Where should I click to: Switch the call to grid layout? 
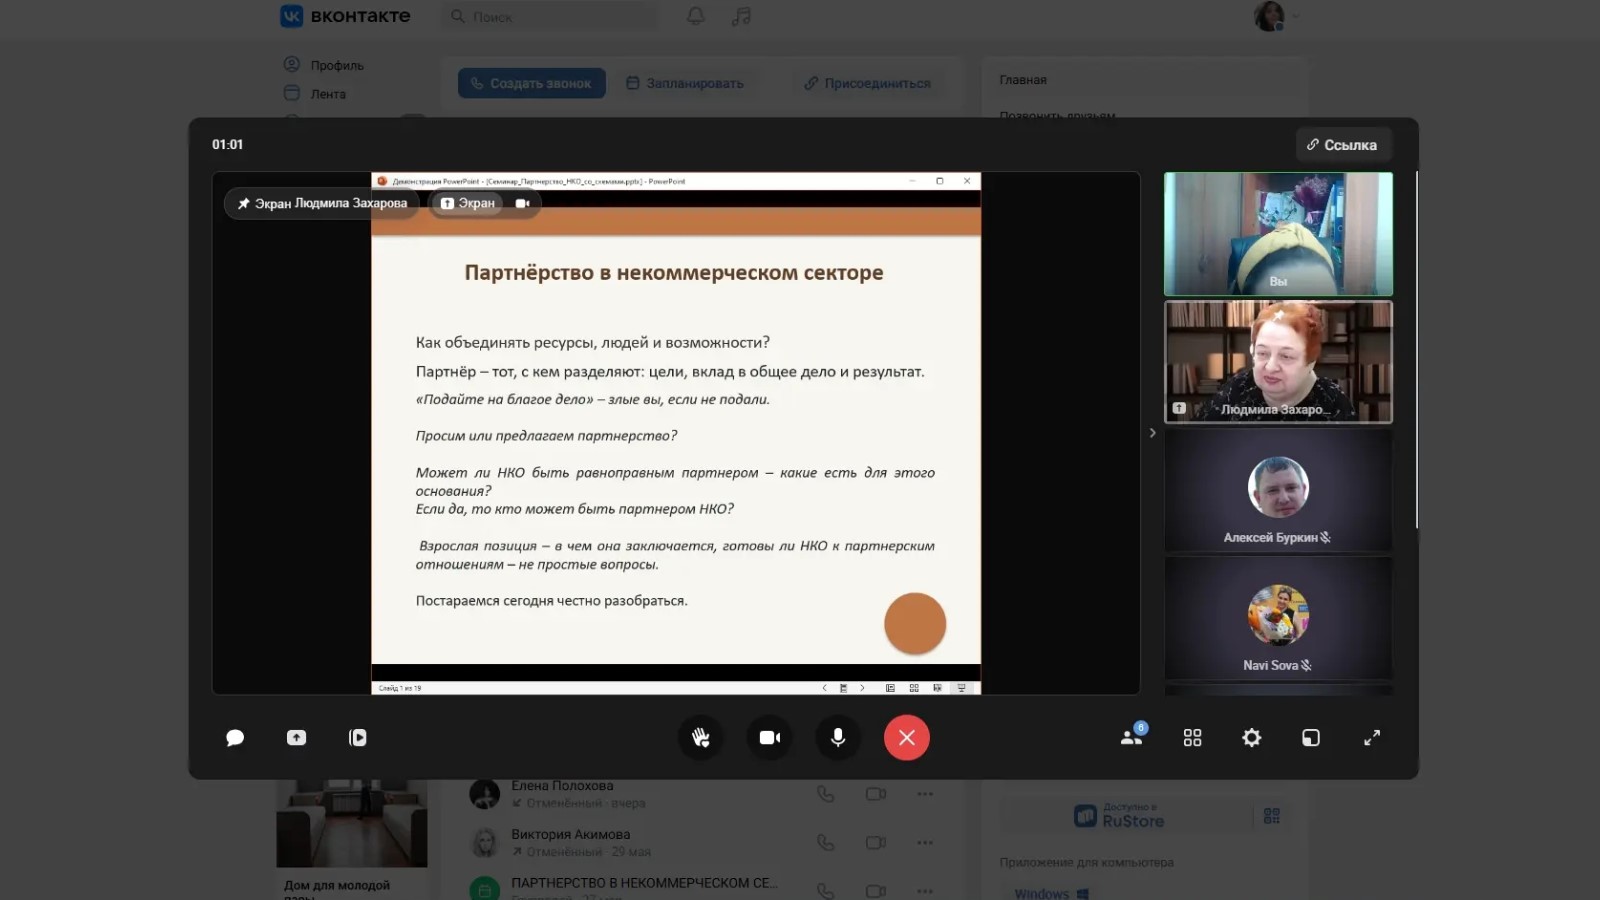pyautogui.click(x=1192, y=738)
